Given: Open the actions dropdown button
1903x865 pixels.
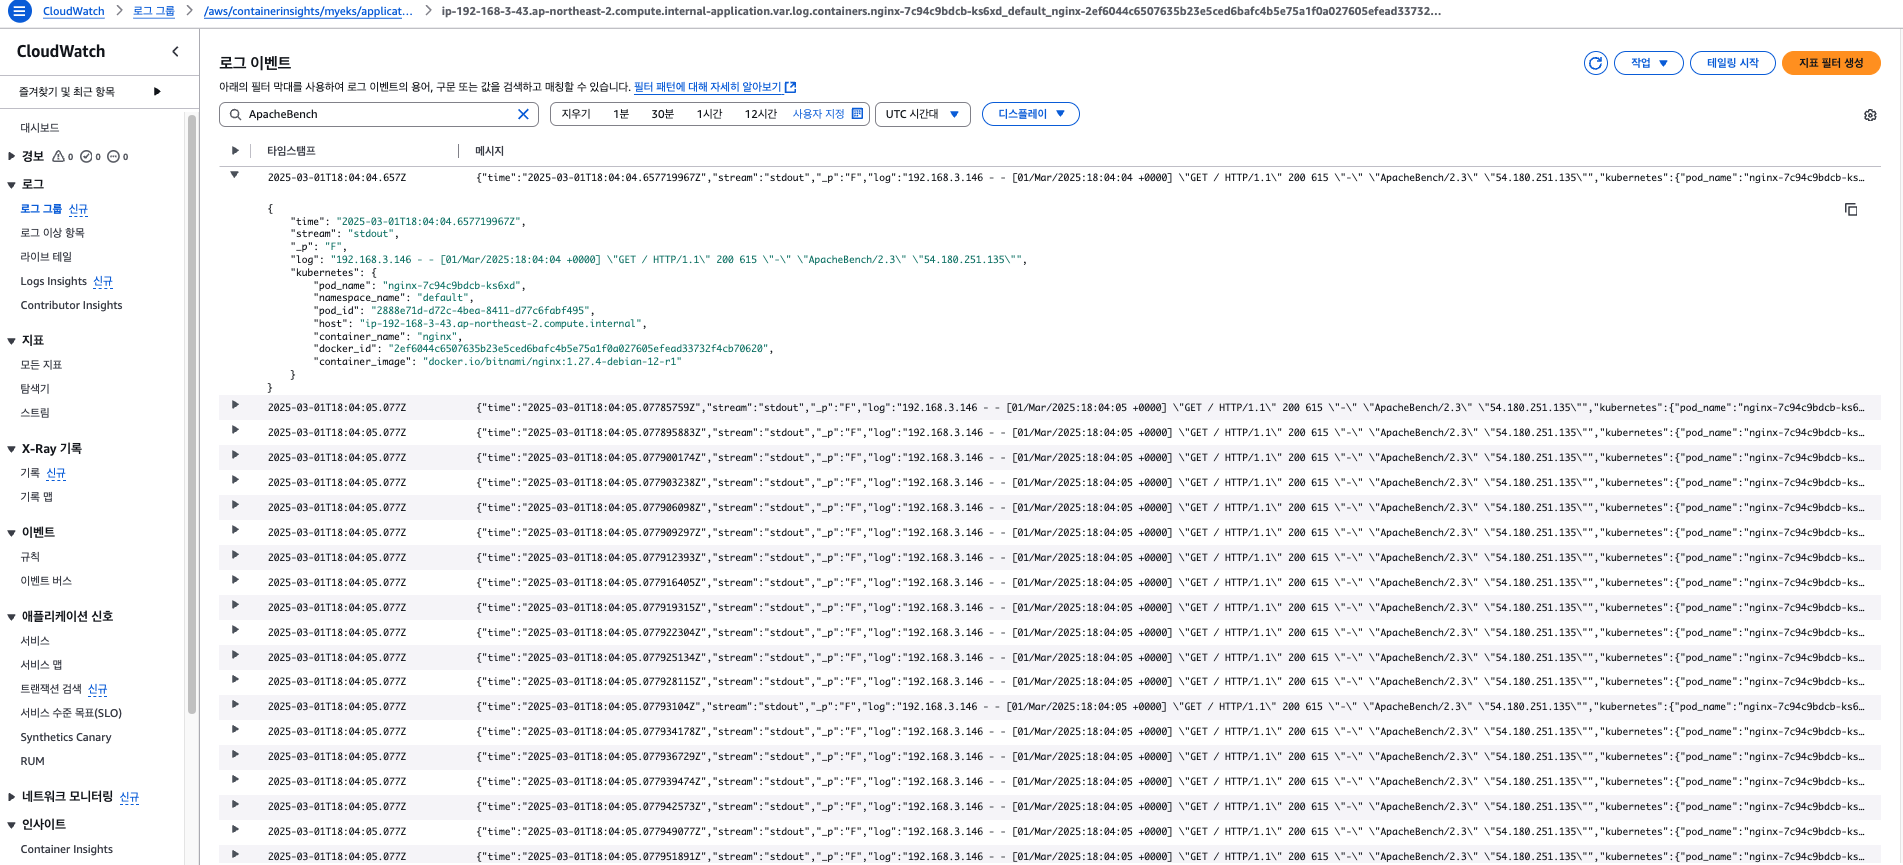Looking at the screenshot, I should click(1648, 63).
